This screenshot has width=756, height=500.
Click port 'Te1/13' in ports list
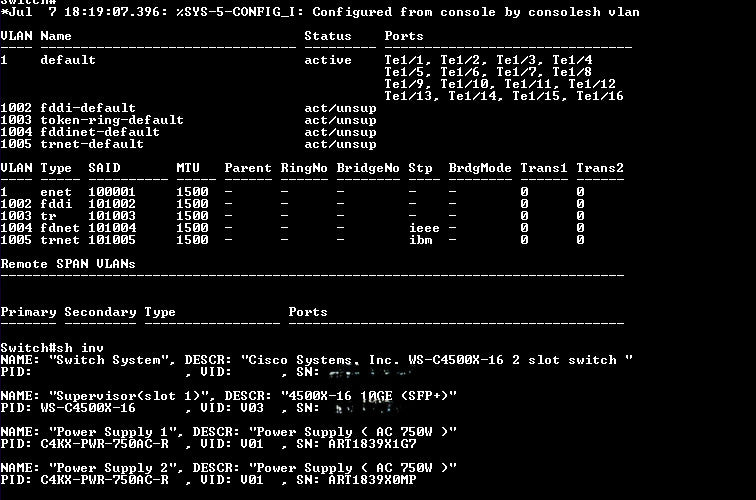coord(408,96)
